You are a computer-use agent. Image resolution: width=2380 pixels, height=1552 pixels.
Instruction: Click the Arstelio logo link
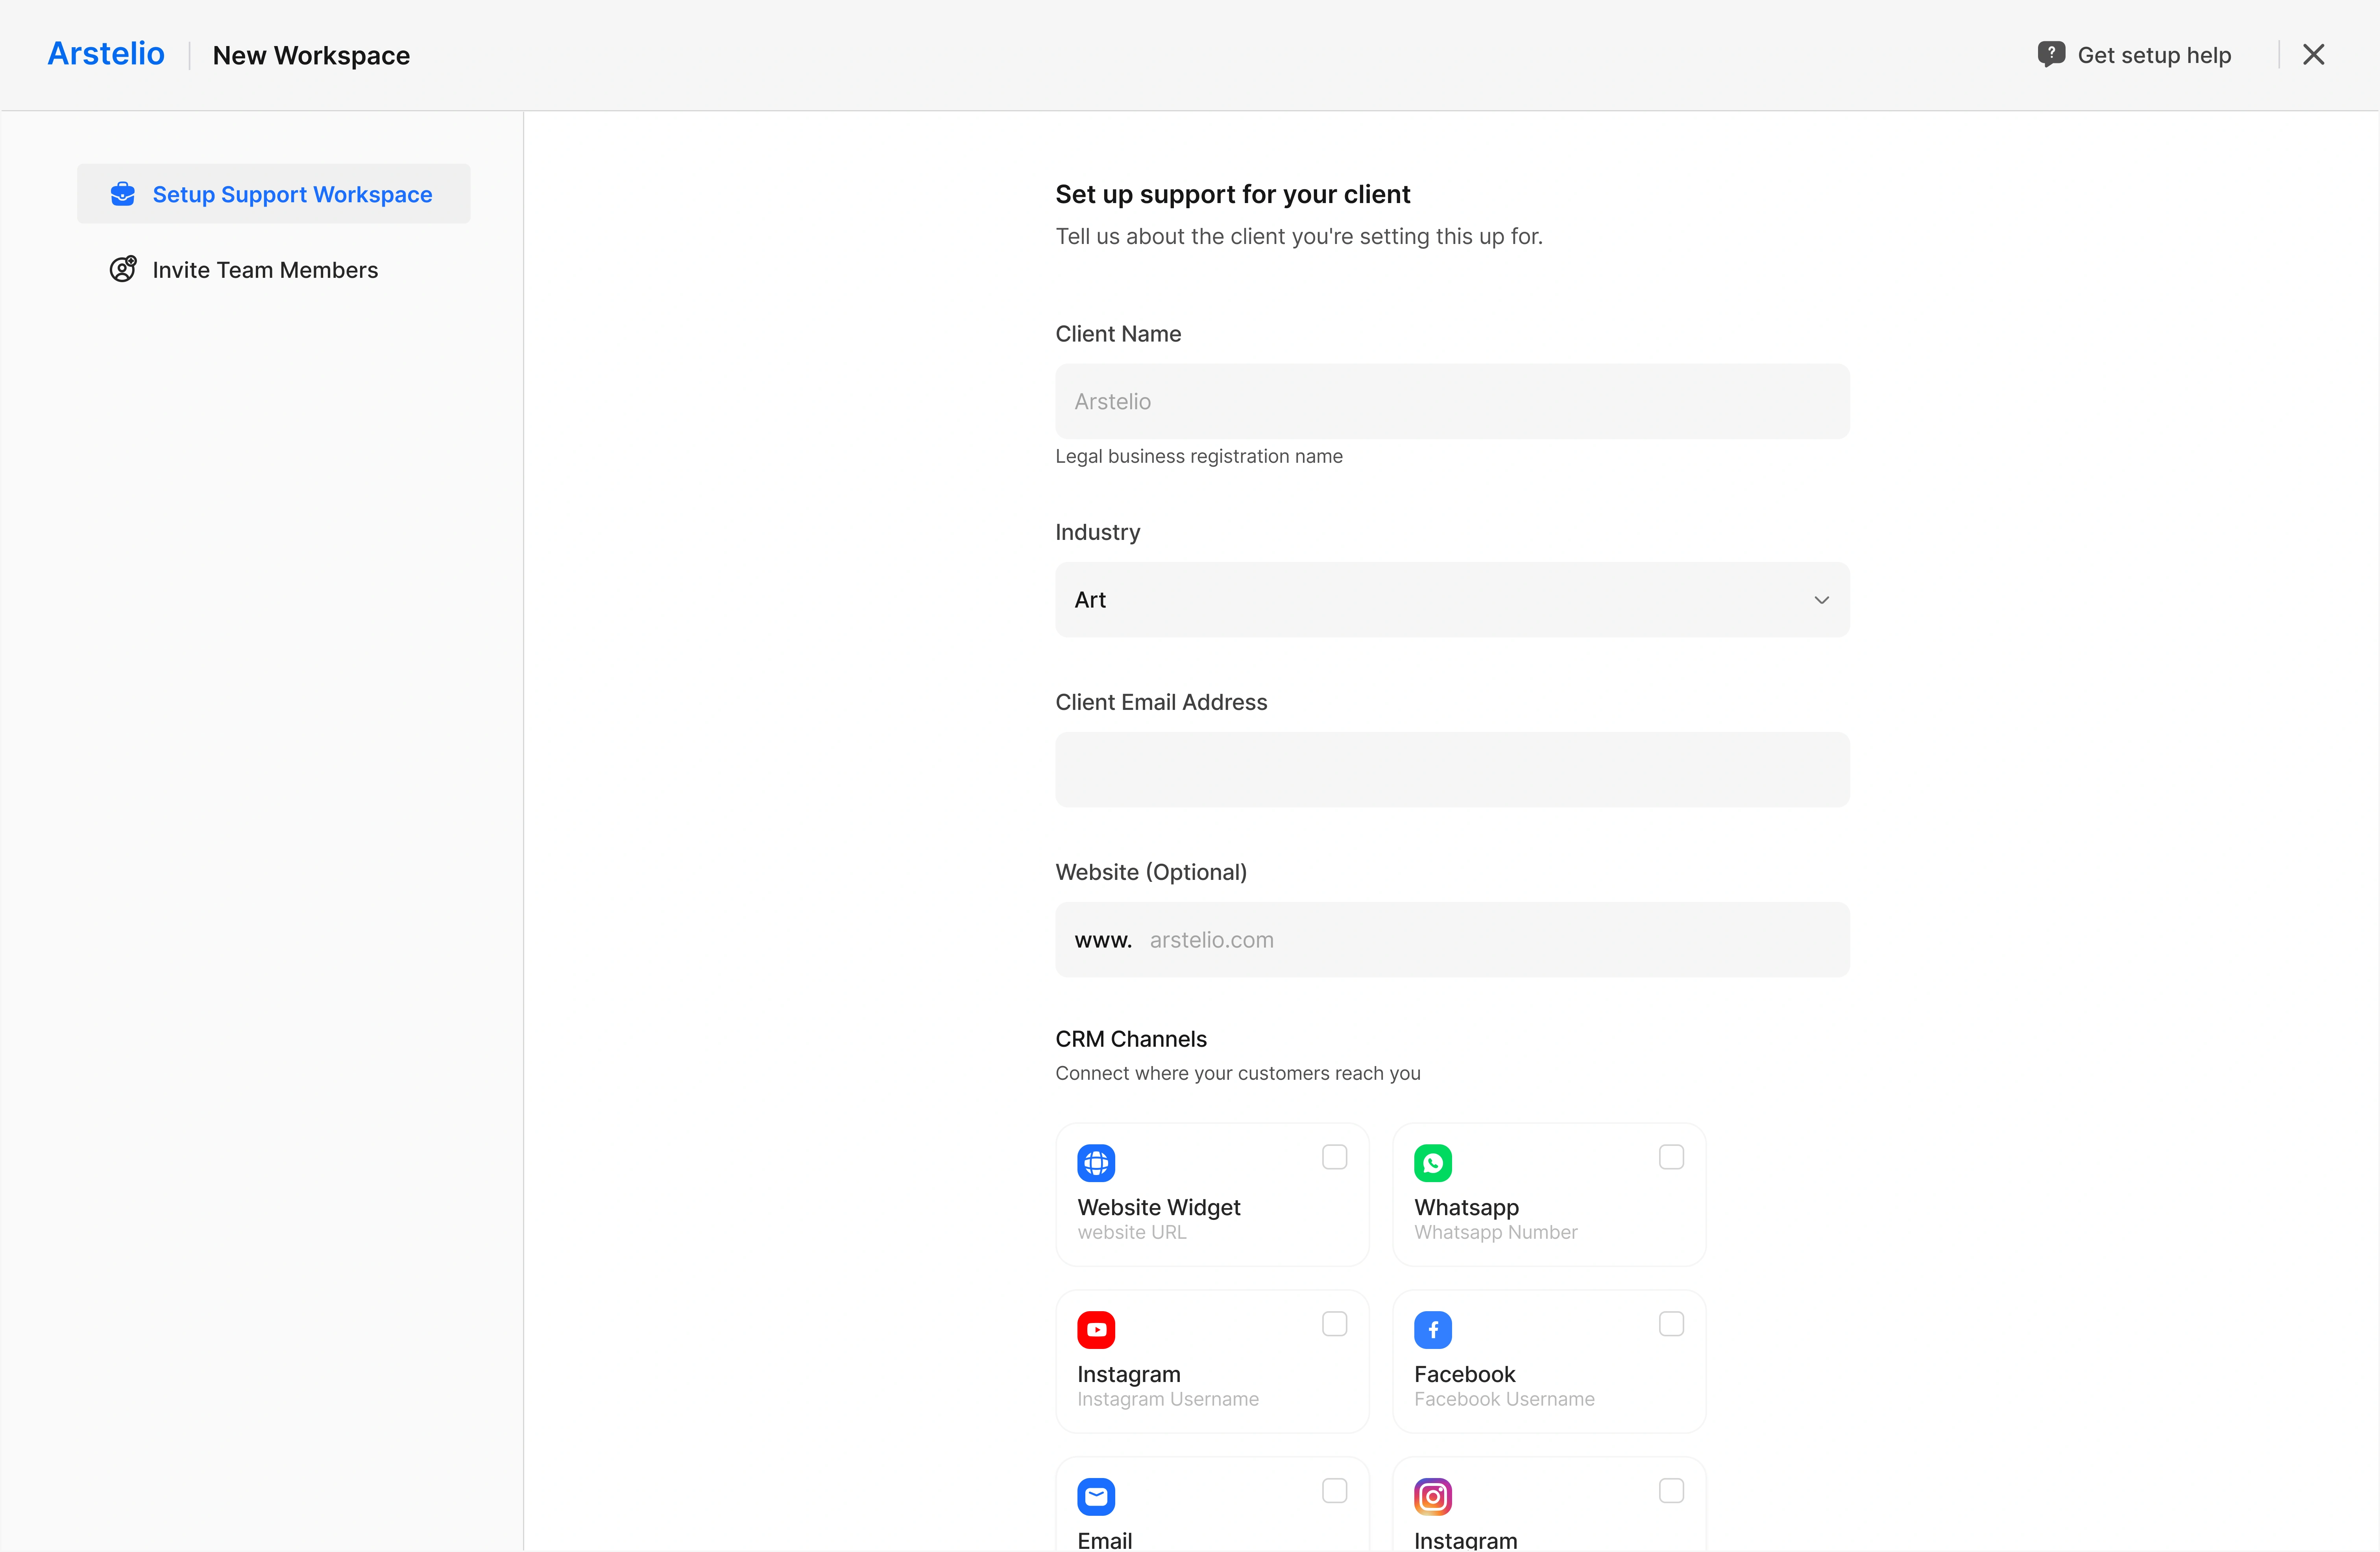pyautogui.click(x=106, y=54)
